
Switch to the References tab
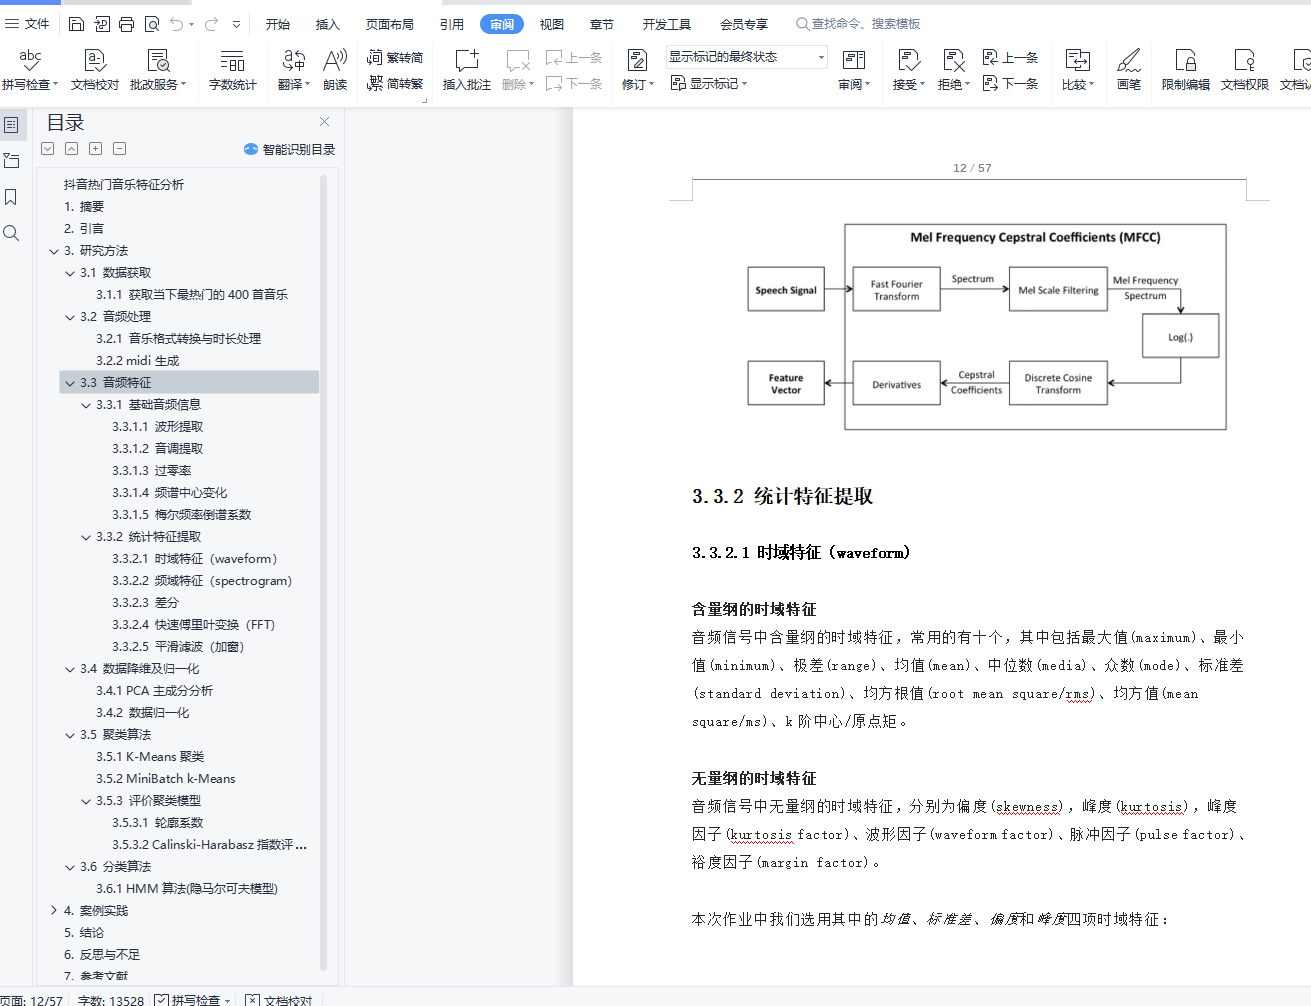(452, 24)
